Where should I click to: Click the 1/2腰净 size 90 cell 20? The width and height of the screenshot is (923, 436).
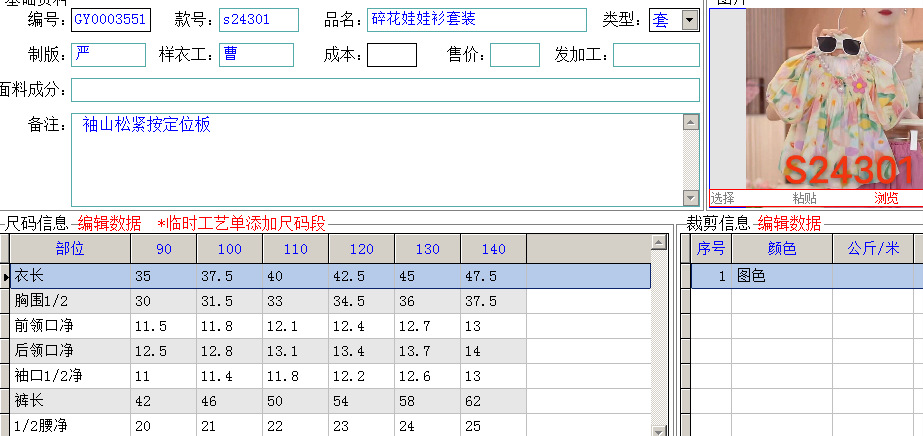(164, 425)
